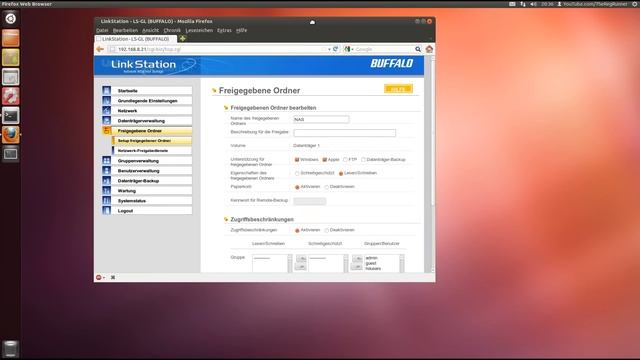The height and width of the screenshot is (360, 640).
Task: Click the network indicator in top panel
Action: point(523,4)
